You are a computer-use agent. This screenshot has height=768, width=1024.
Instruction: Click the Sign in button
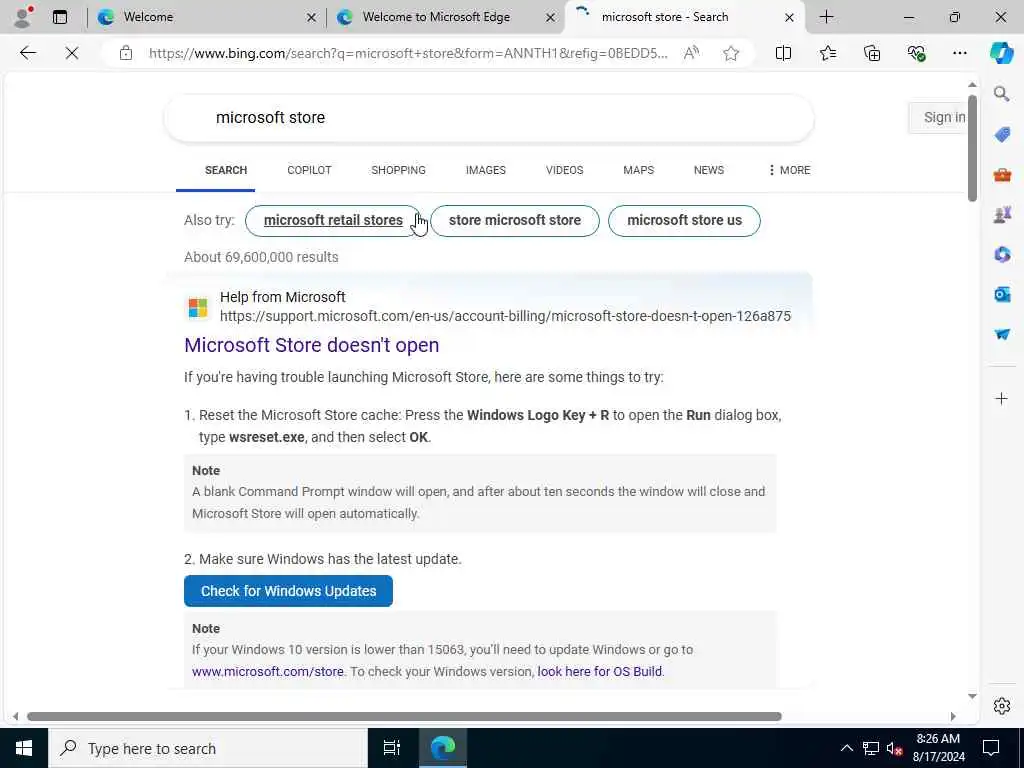[x=939, y=118]
